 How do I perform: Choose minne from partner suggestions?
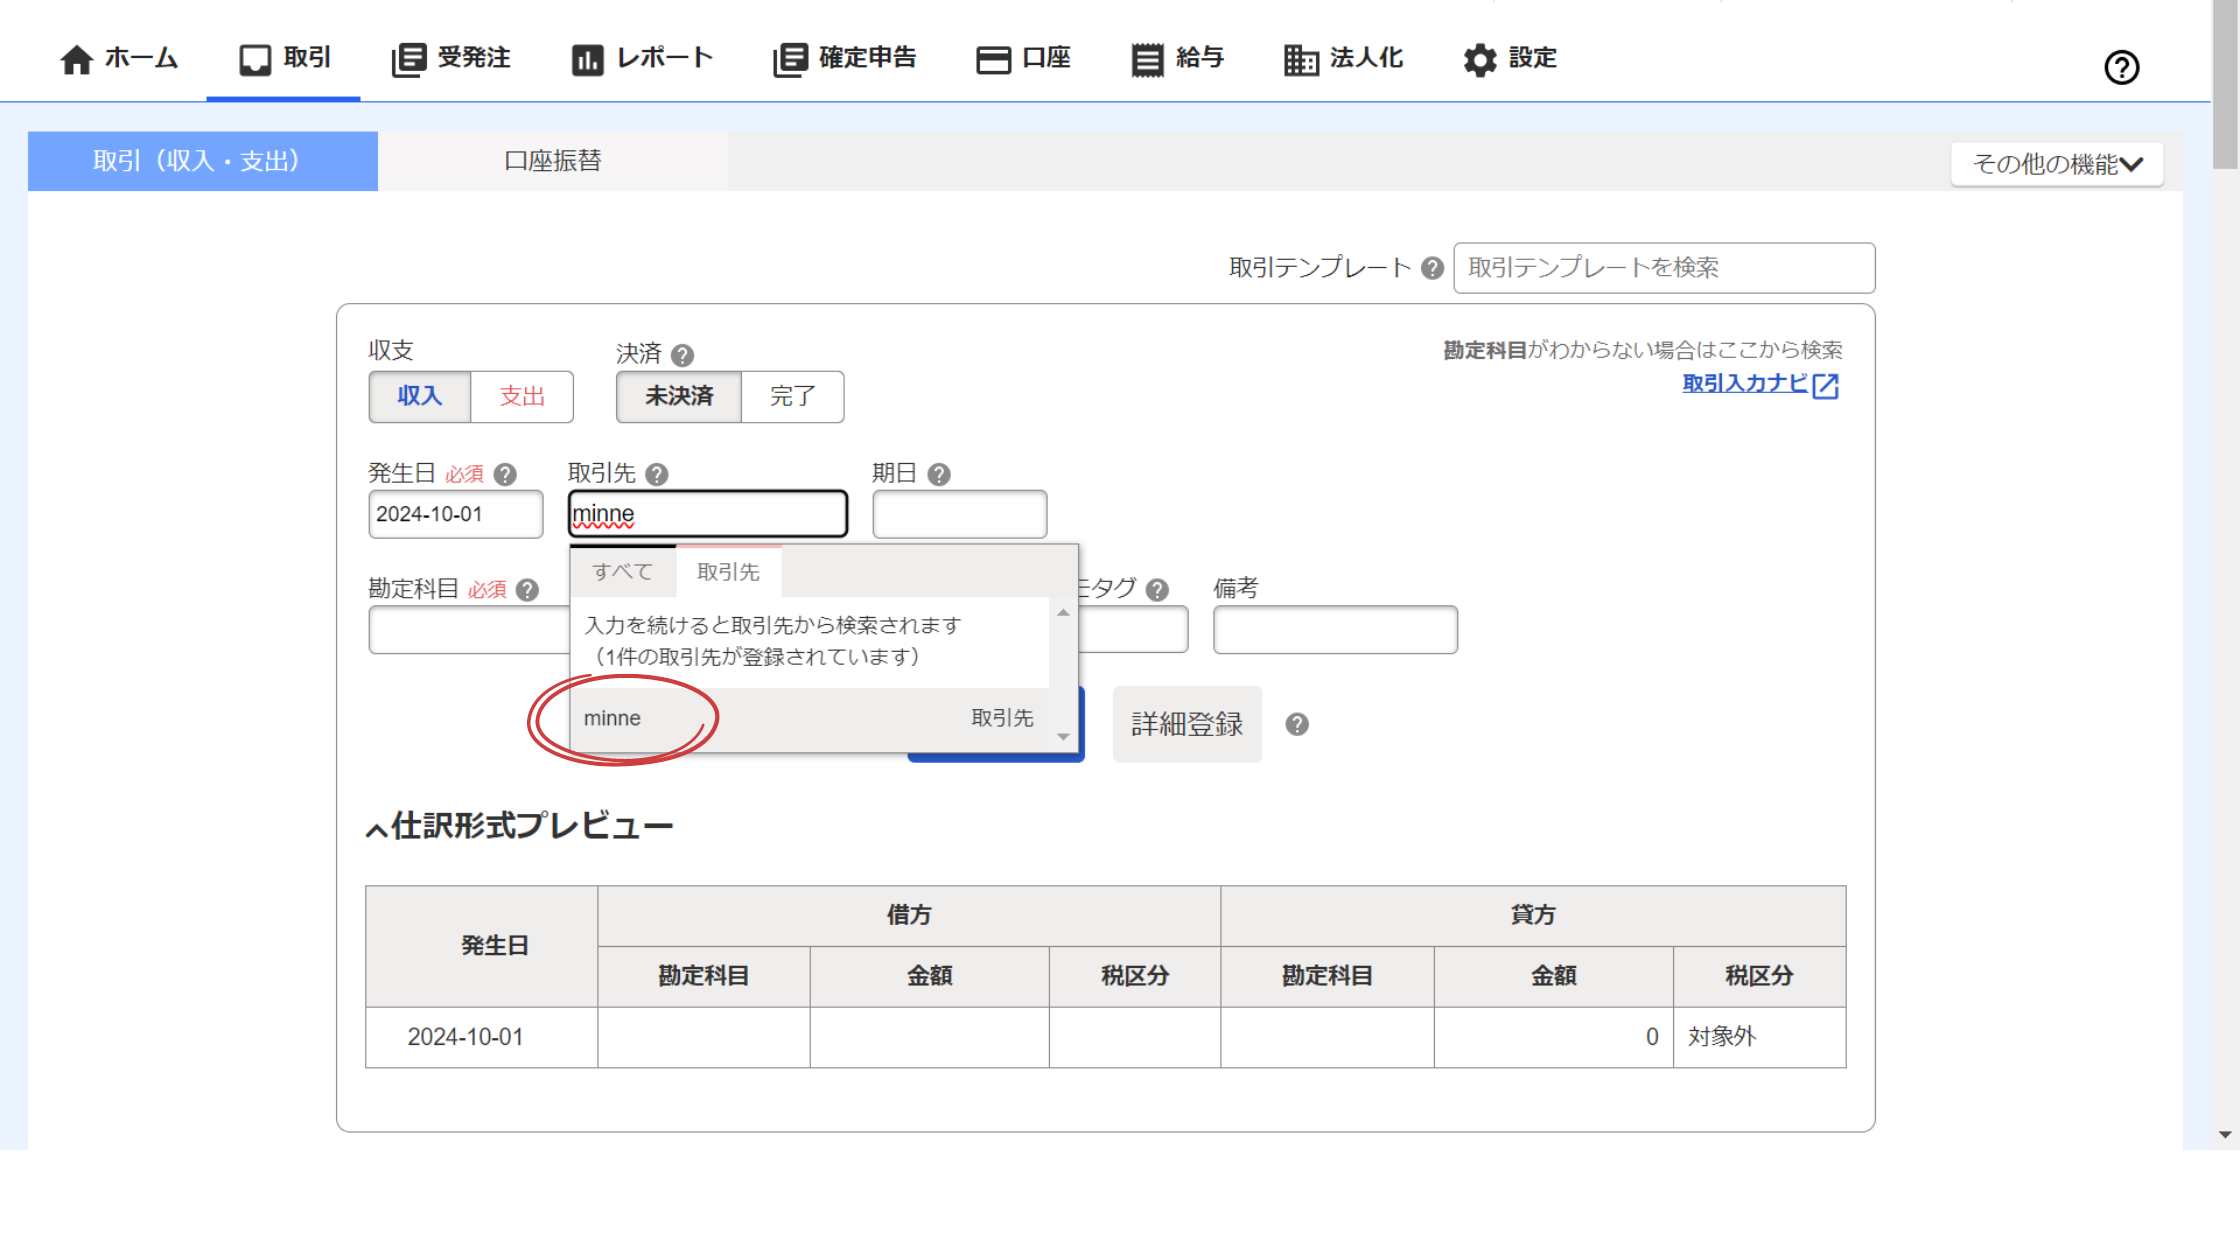coord(612,718)
